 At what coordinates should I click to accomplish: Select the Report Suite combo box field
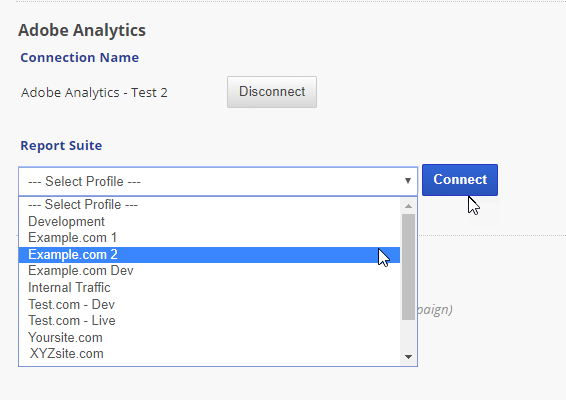click(218, 181)
